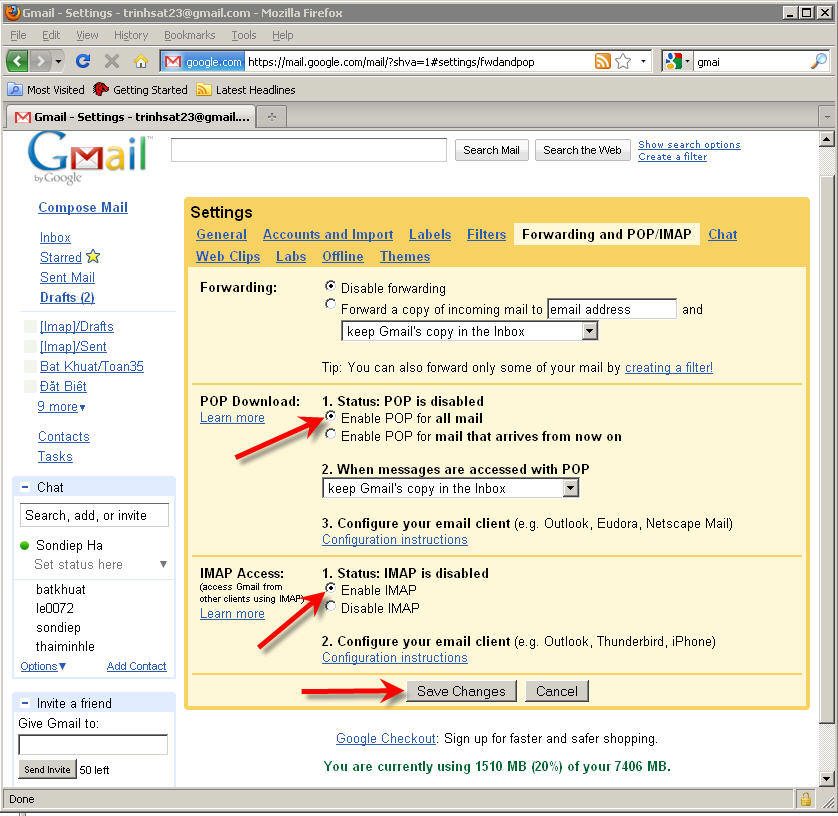The height and width of the screenshot is (816, 838).
Task: Select Disable forwarding radio button
Action: click(330, 286)
